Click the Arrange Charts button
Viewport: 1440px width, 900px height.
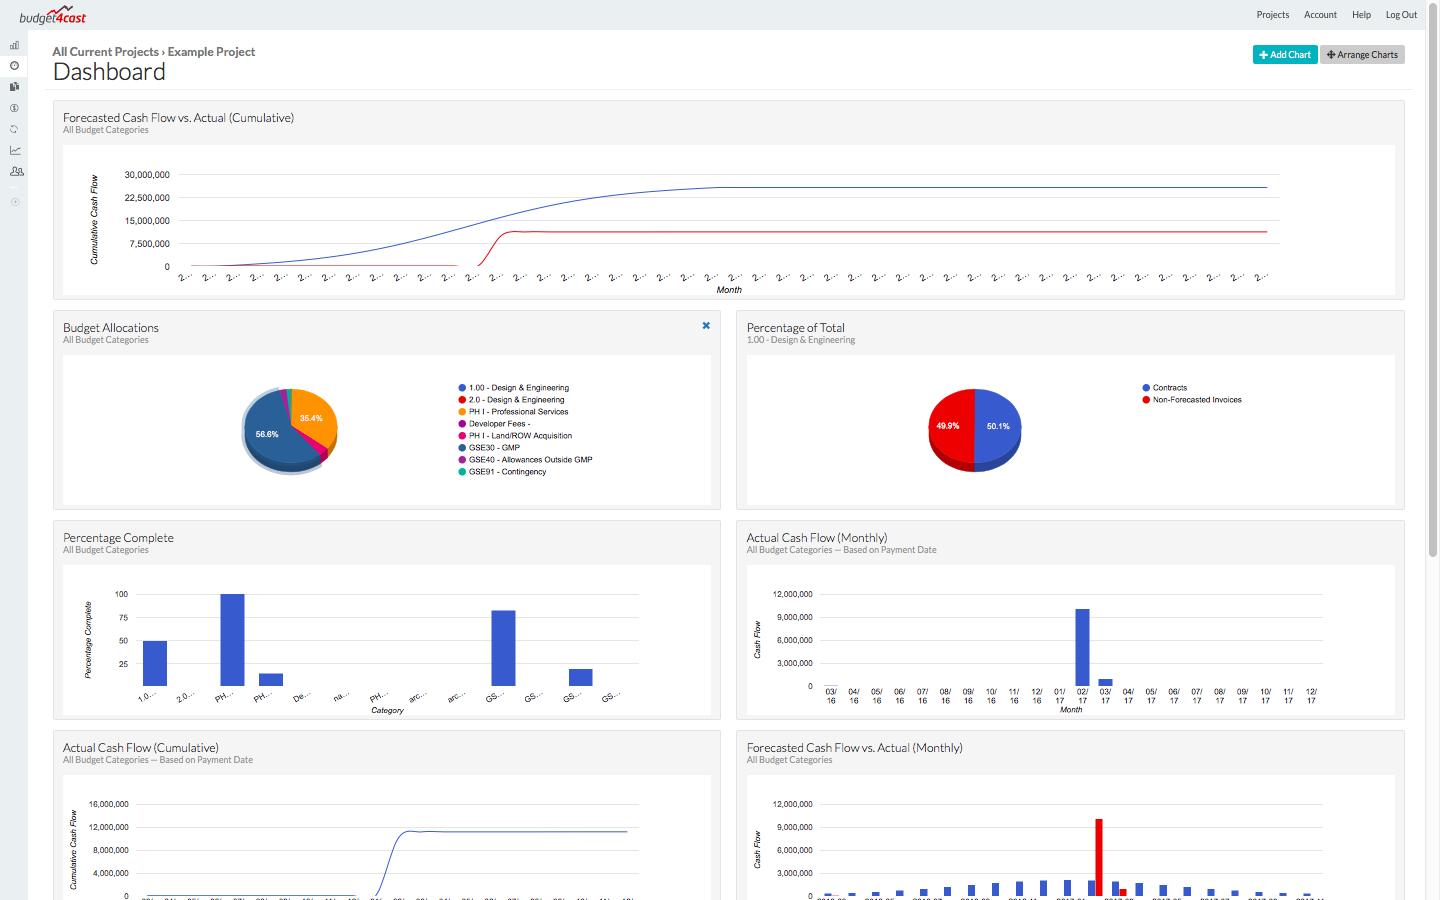click(1362, 55)
